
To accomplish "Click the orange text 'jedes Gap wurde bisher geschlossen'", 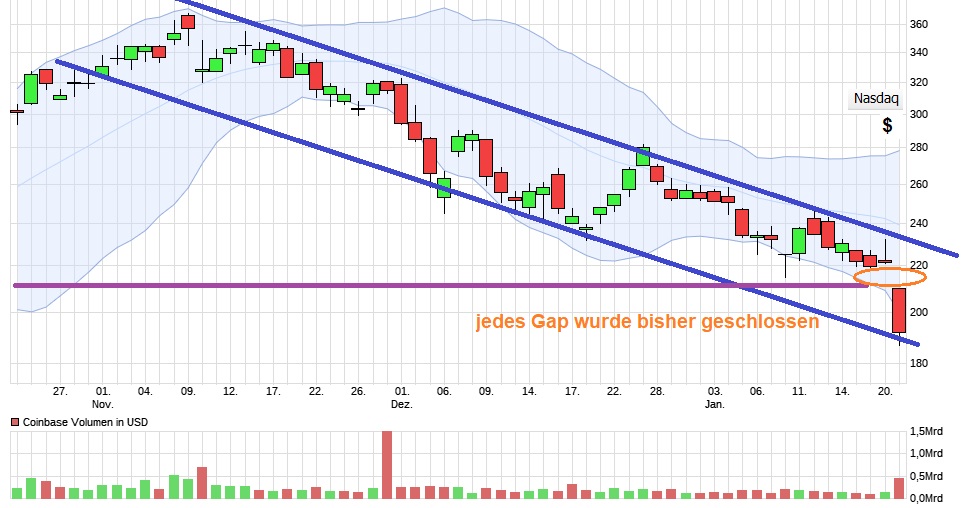I will click(646, 323).
